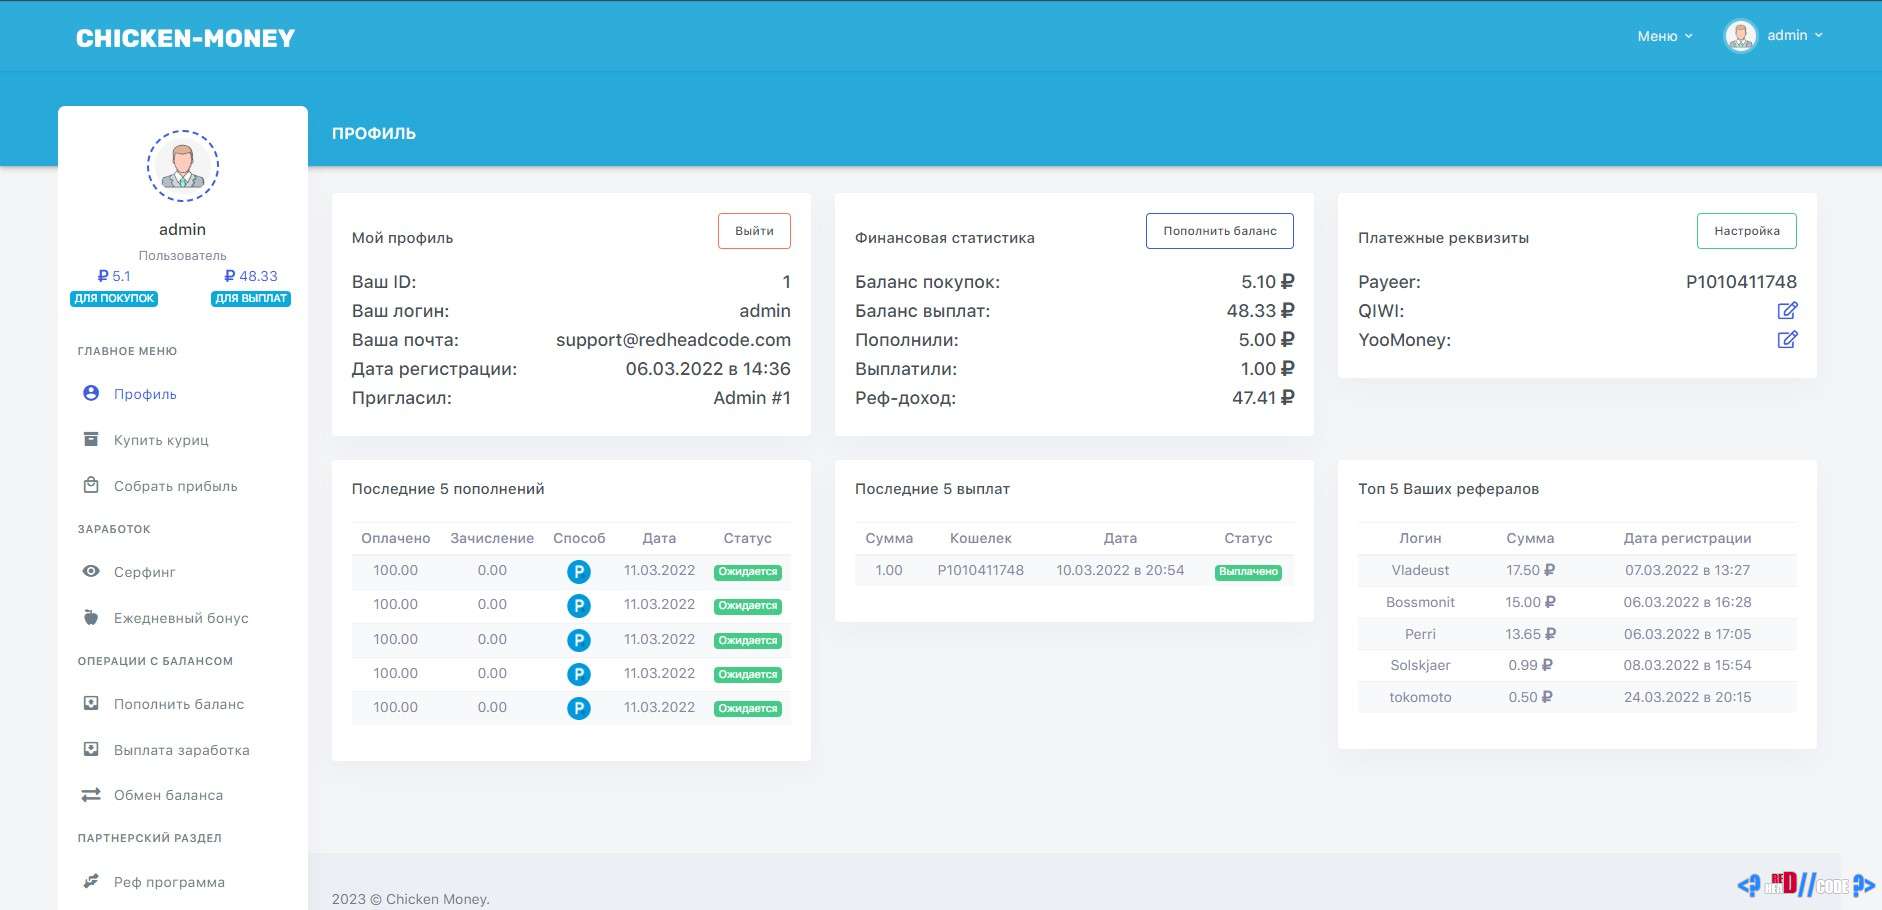This screenshot has width=1882, height=910.
Task: Open Выплата заработка in sidebar
Action: (182, 750)
